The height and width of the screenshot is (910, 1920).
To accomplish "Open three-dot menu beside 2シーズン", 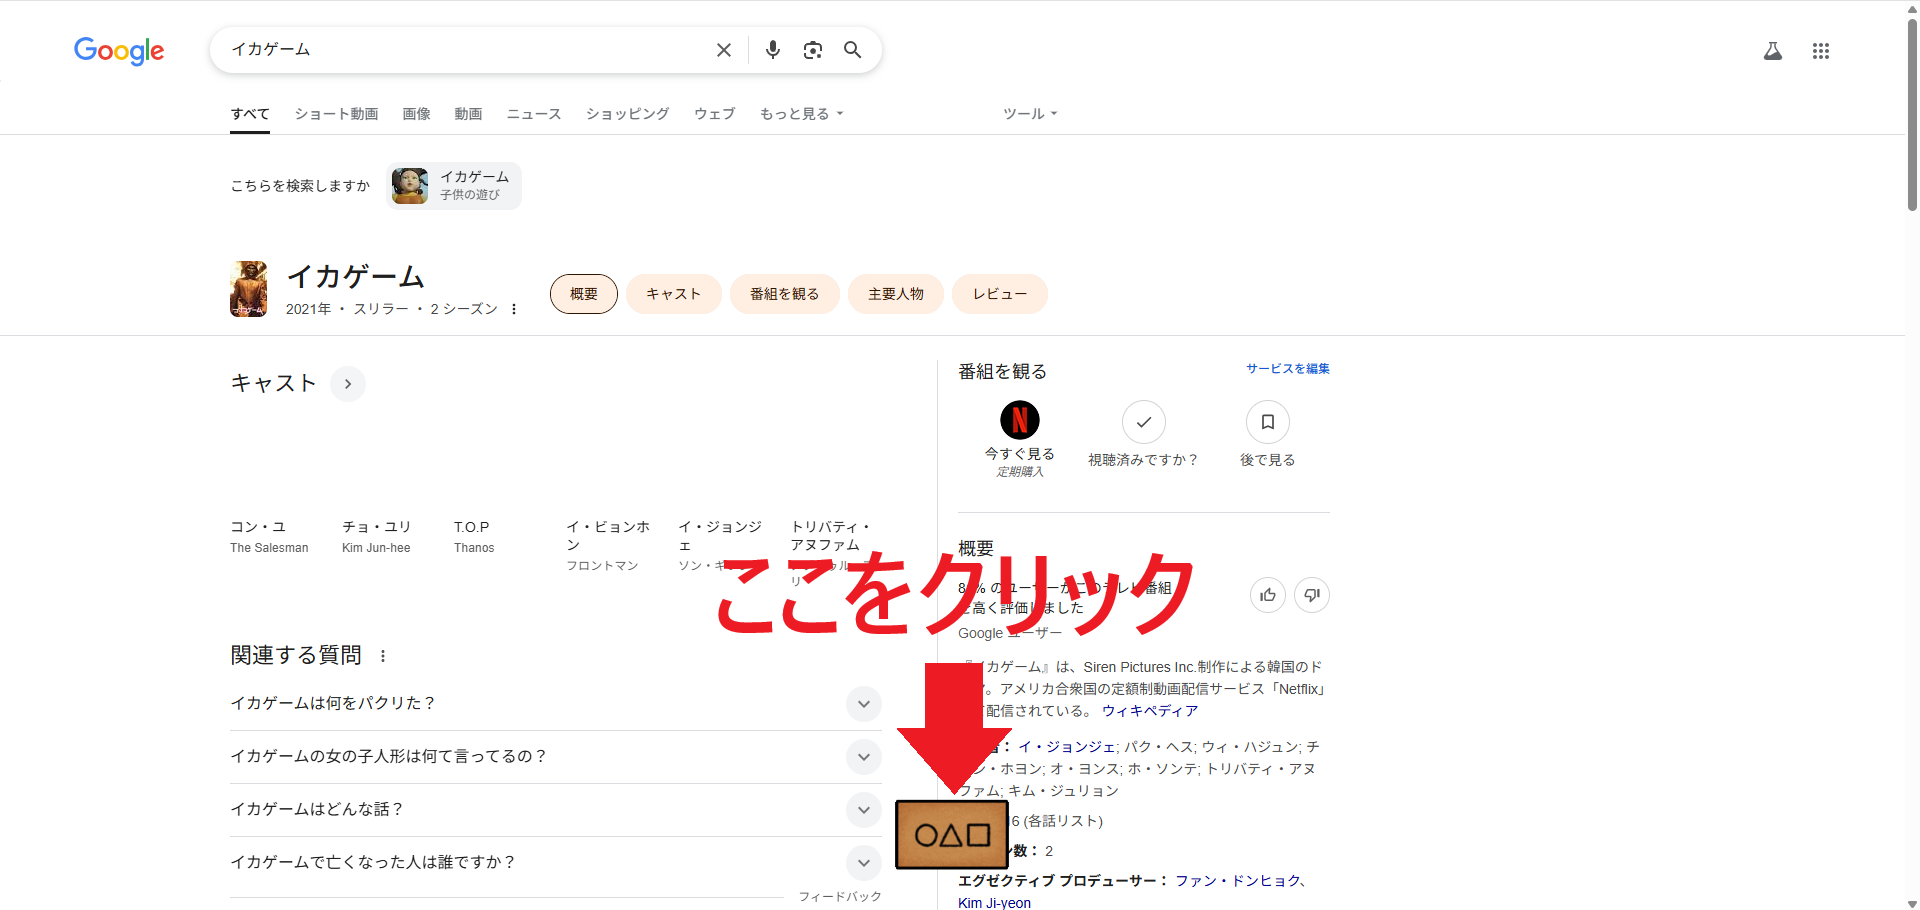I will point(514,309).
